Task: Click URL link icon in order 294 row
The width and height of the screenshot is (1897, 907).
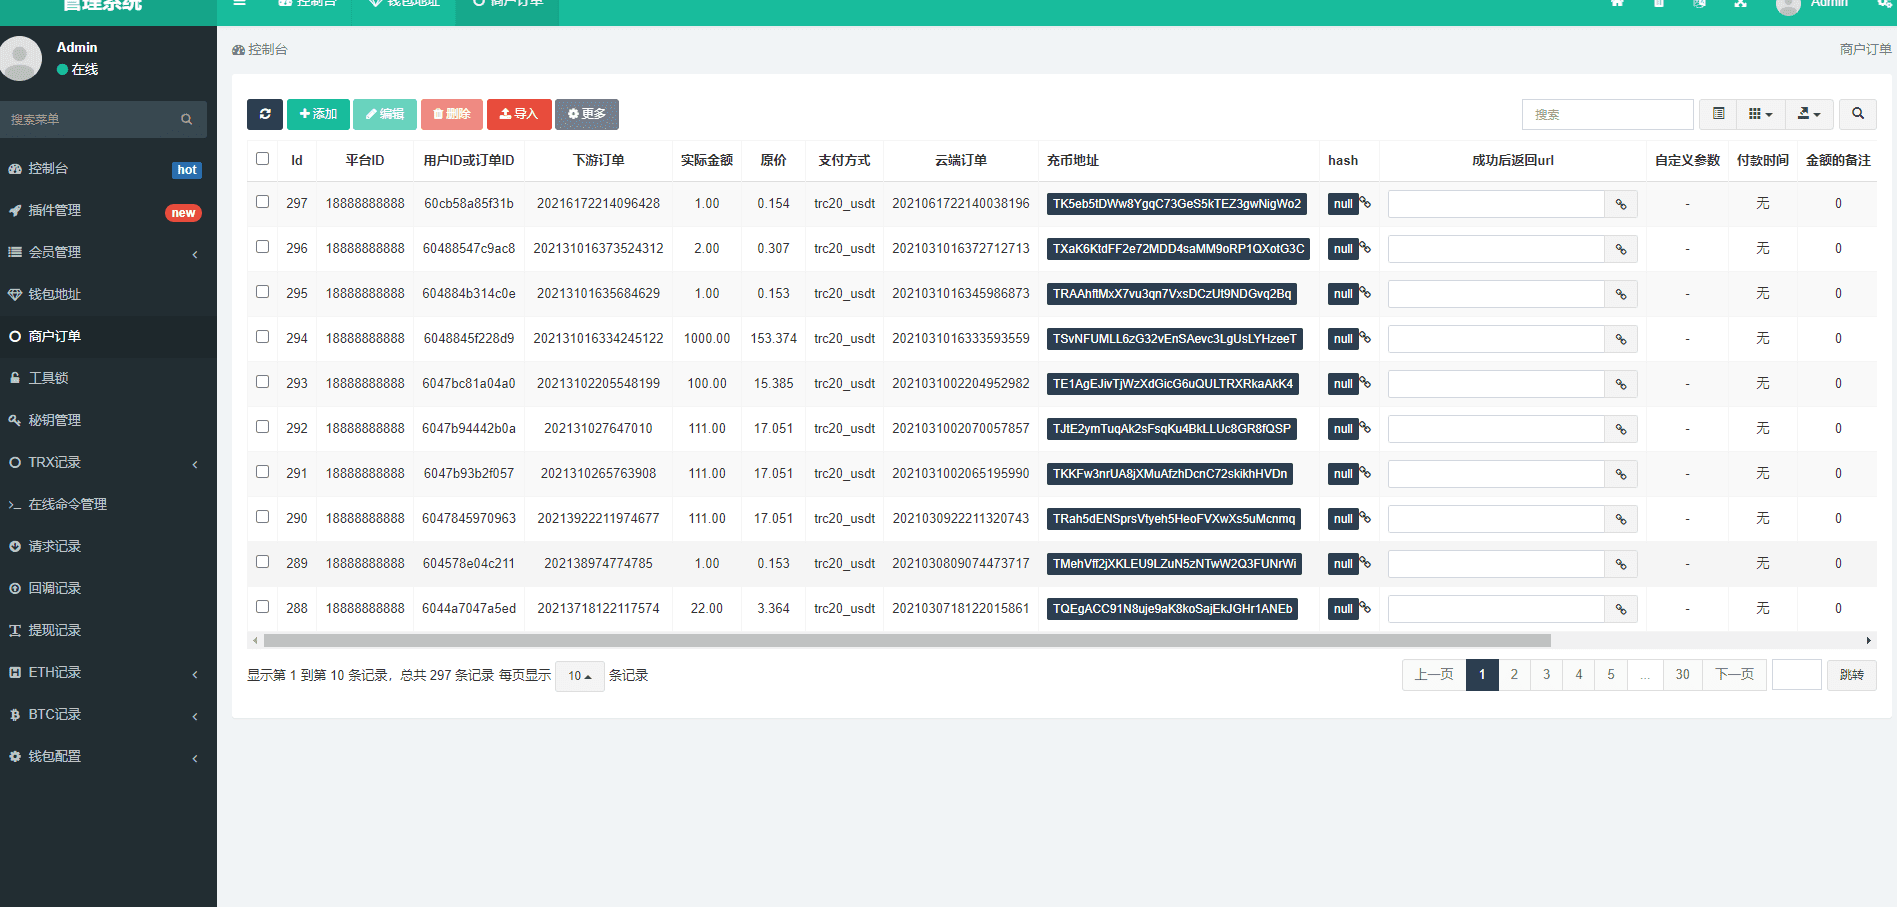Action: (x=1621, y=339)
